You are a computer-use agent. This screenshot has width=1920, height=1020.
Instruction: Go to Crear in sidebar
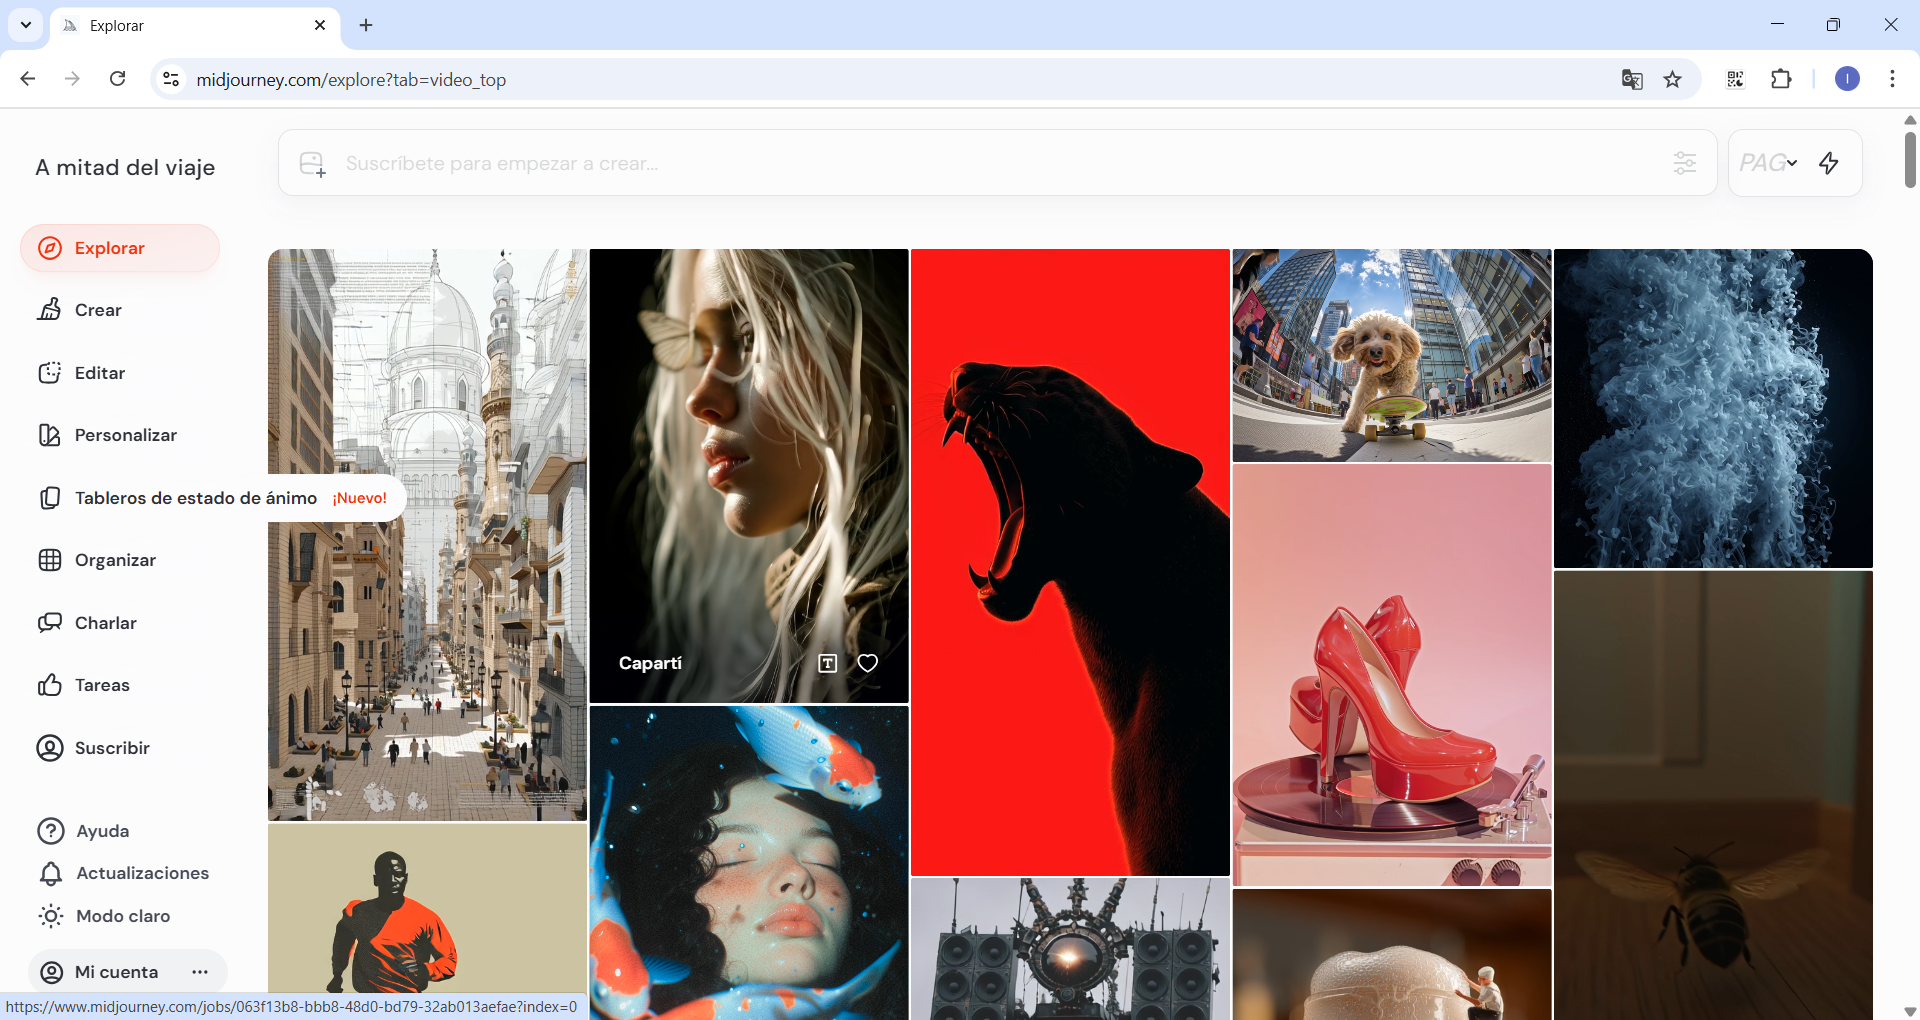pos(98,310)
